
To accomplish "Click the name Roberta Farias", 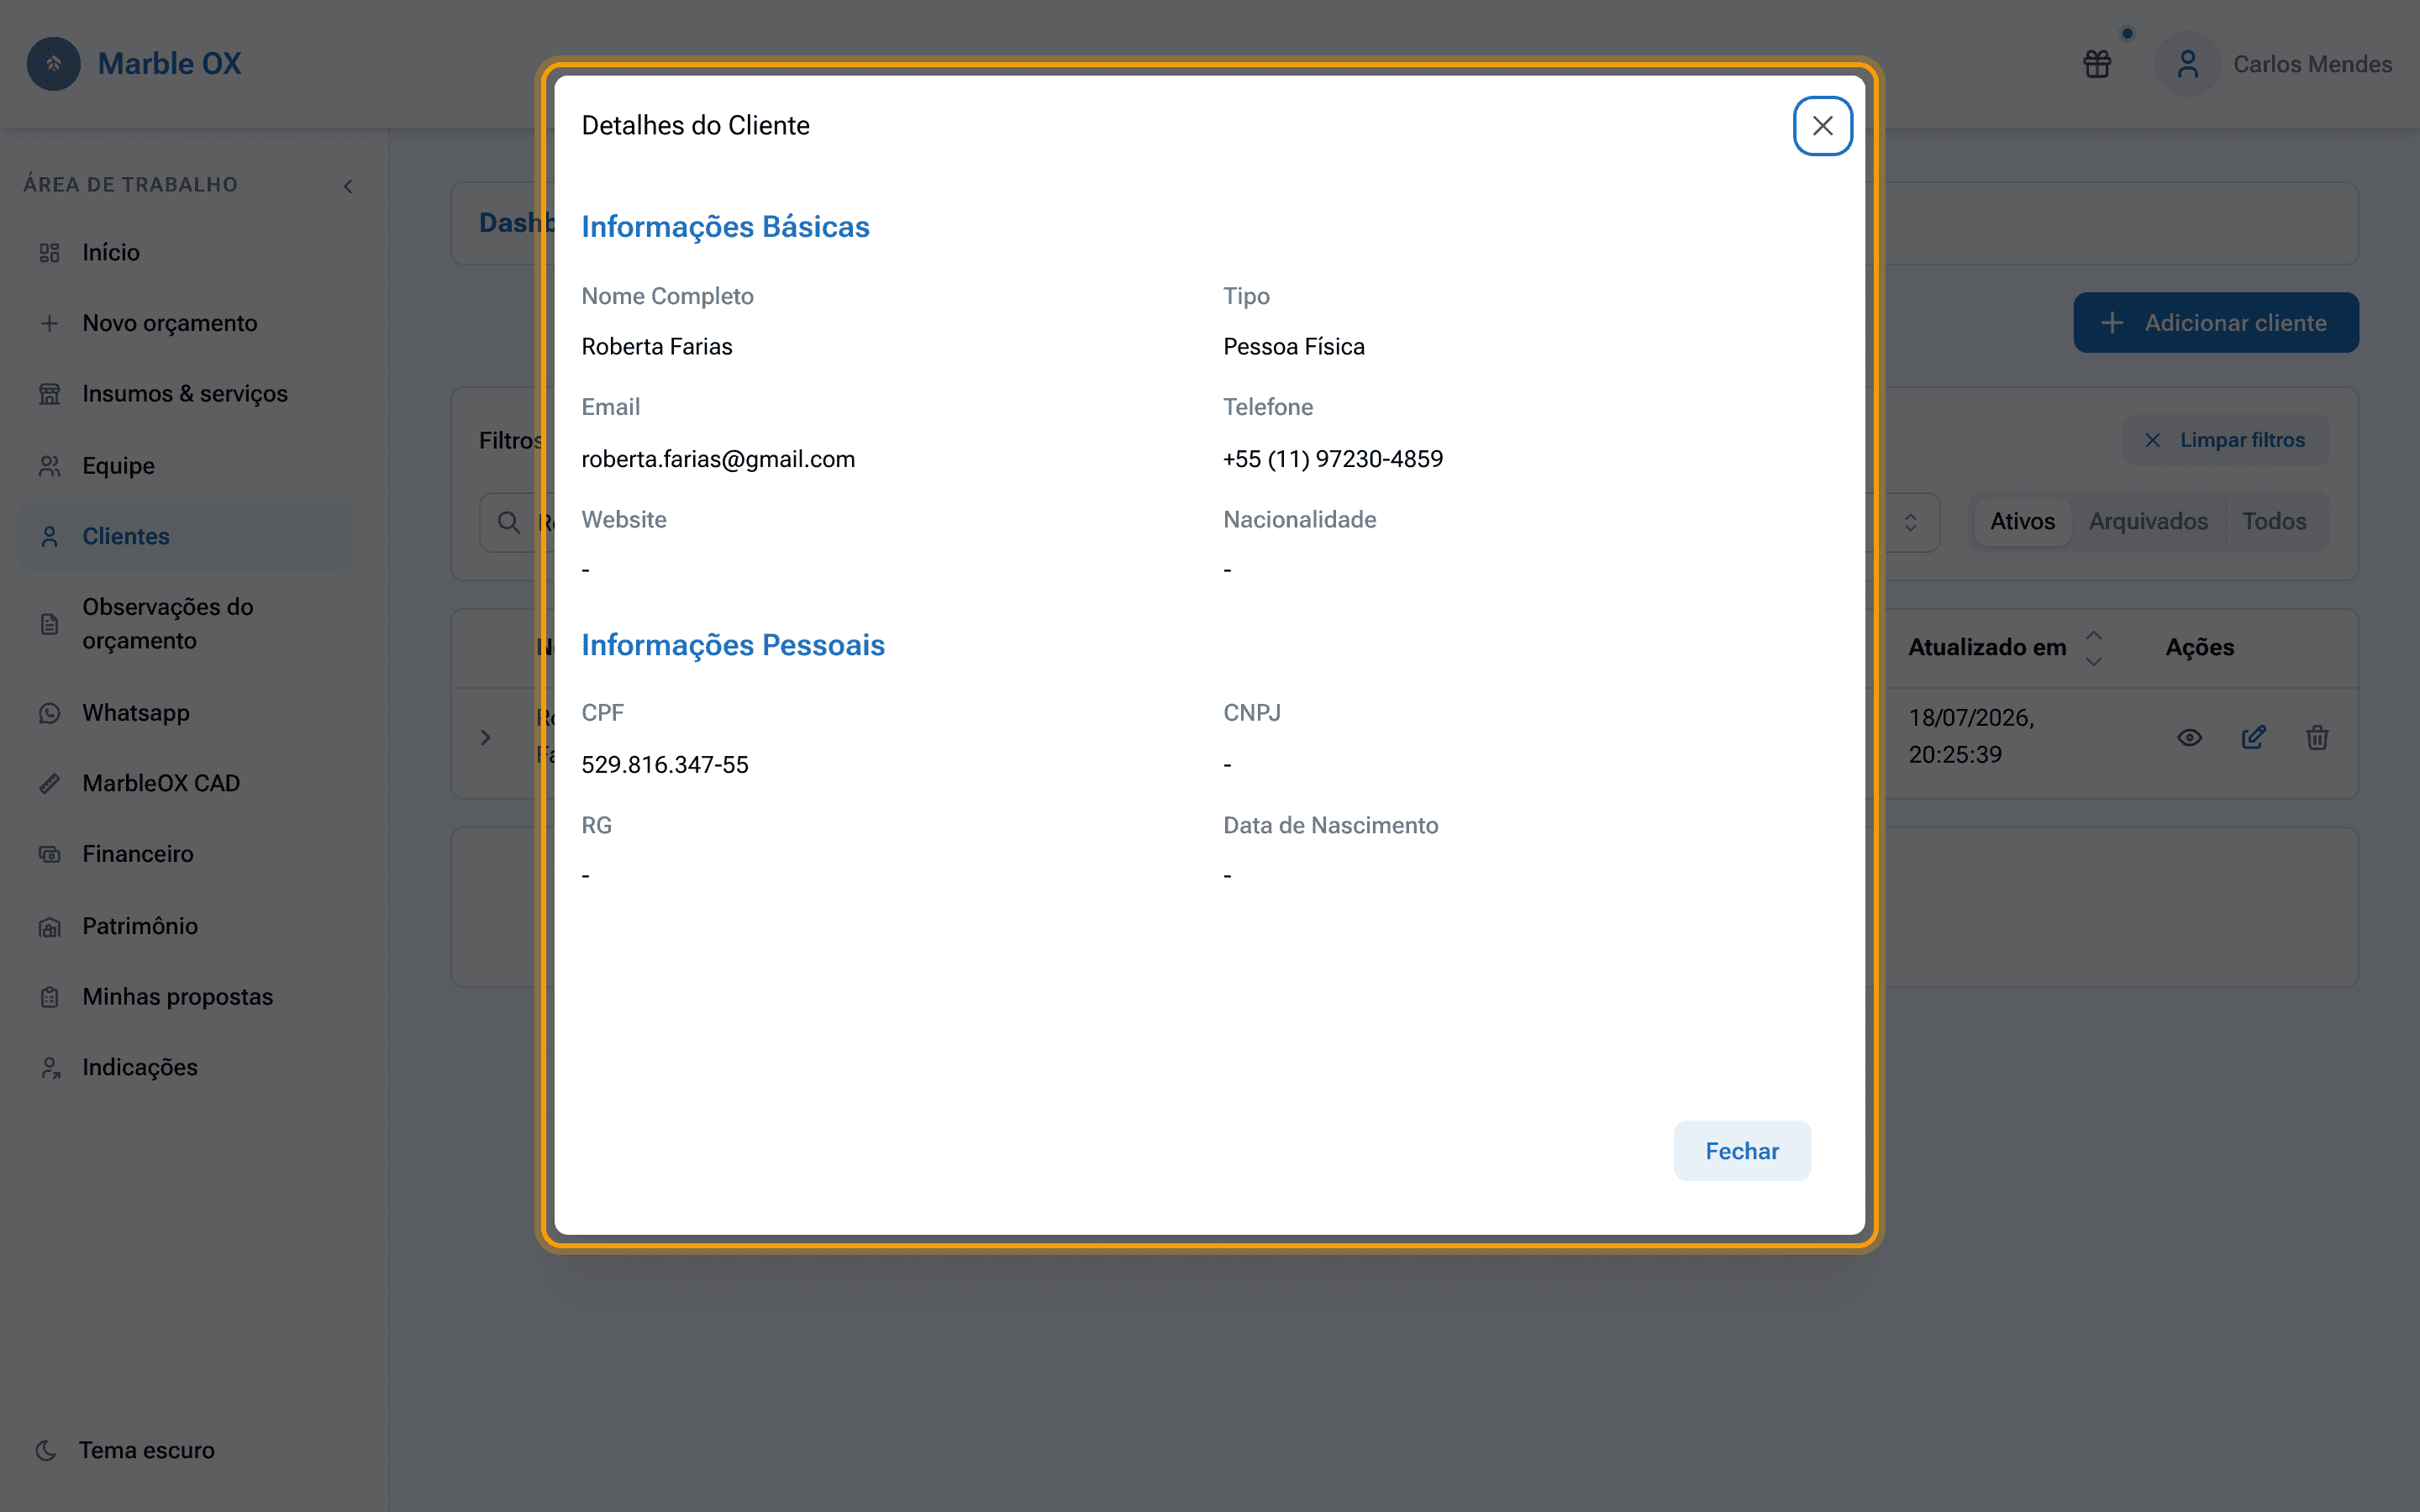I will 657,347.
